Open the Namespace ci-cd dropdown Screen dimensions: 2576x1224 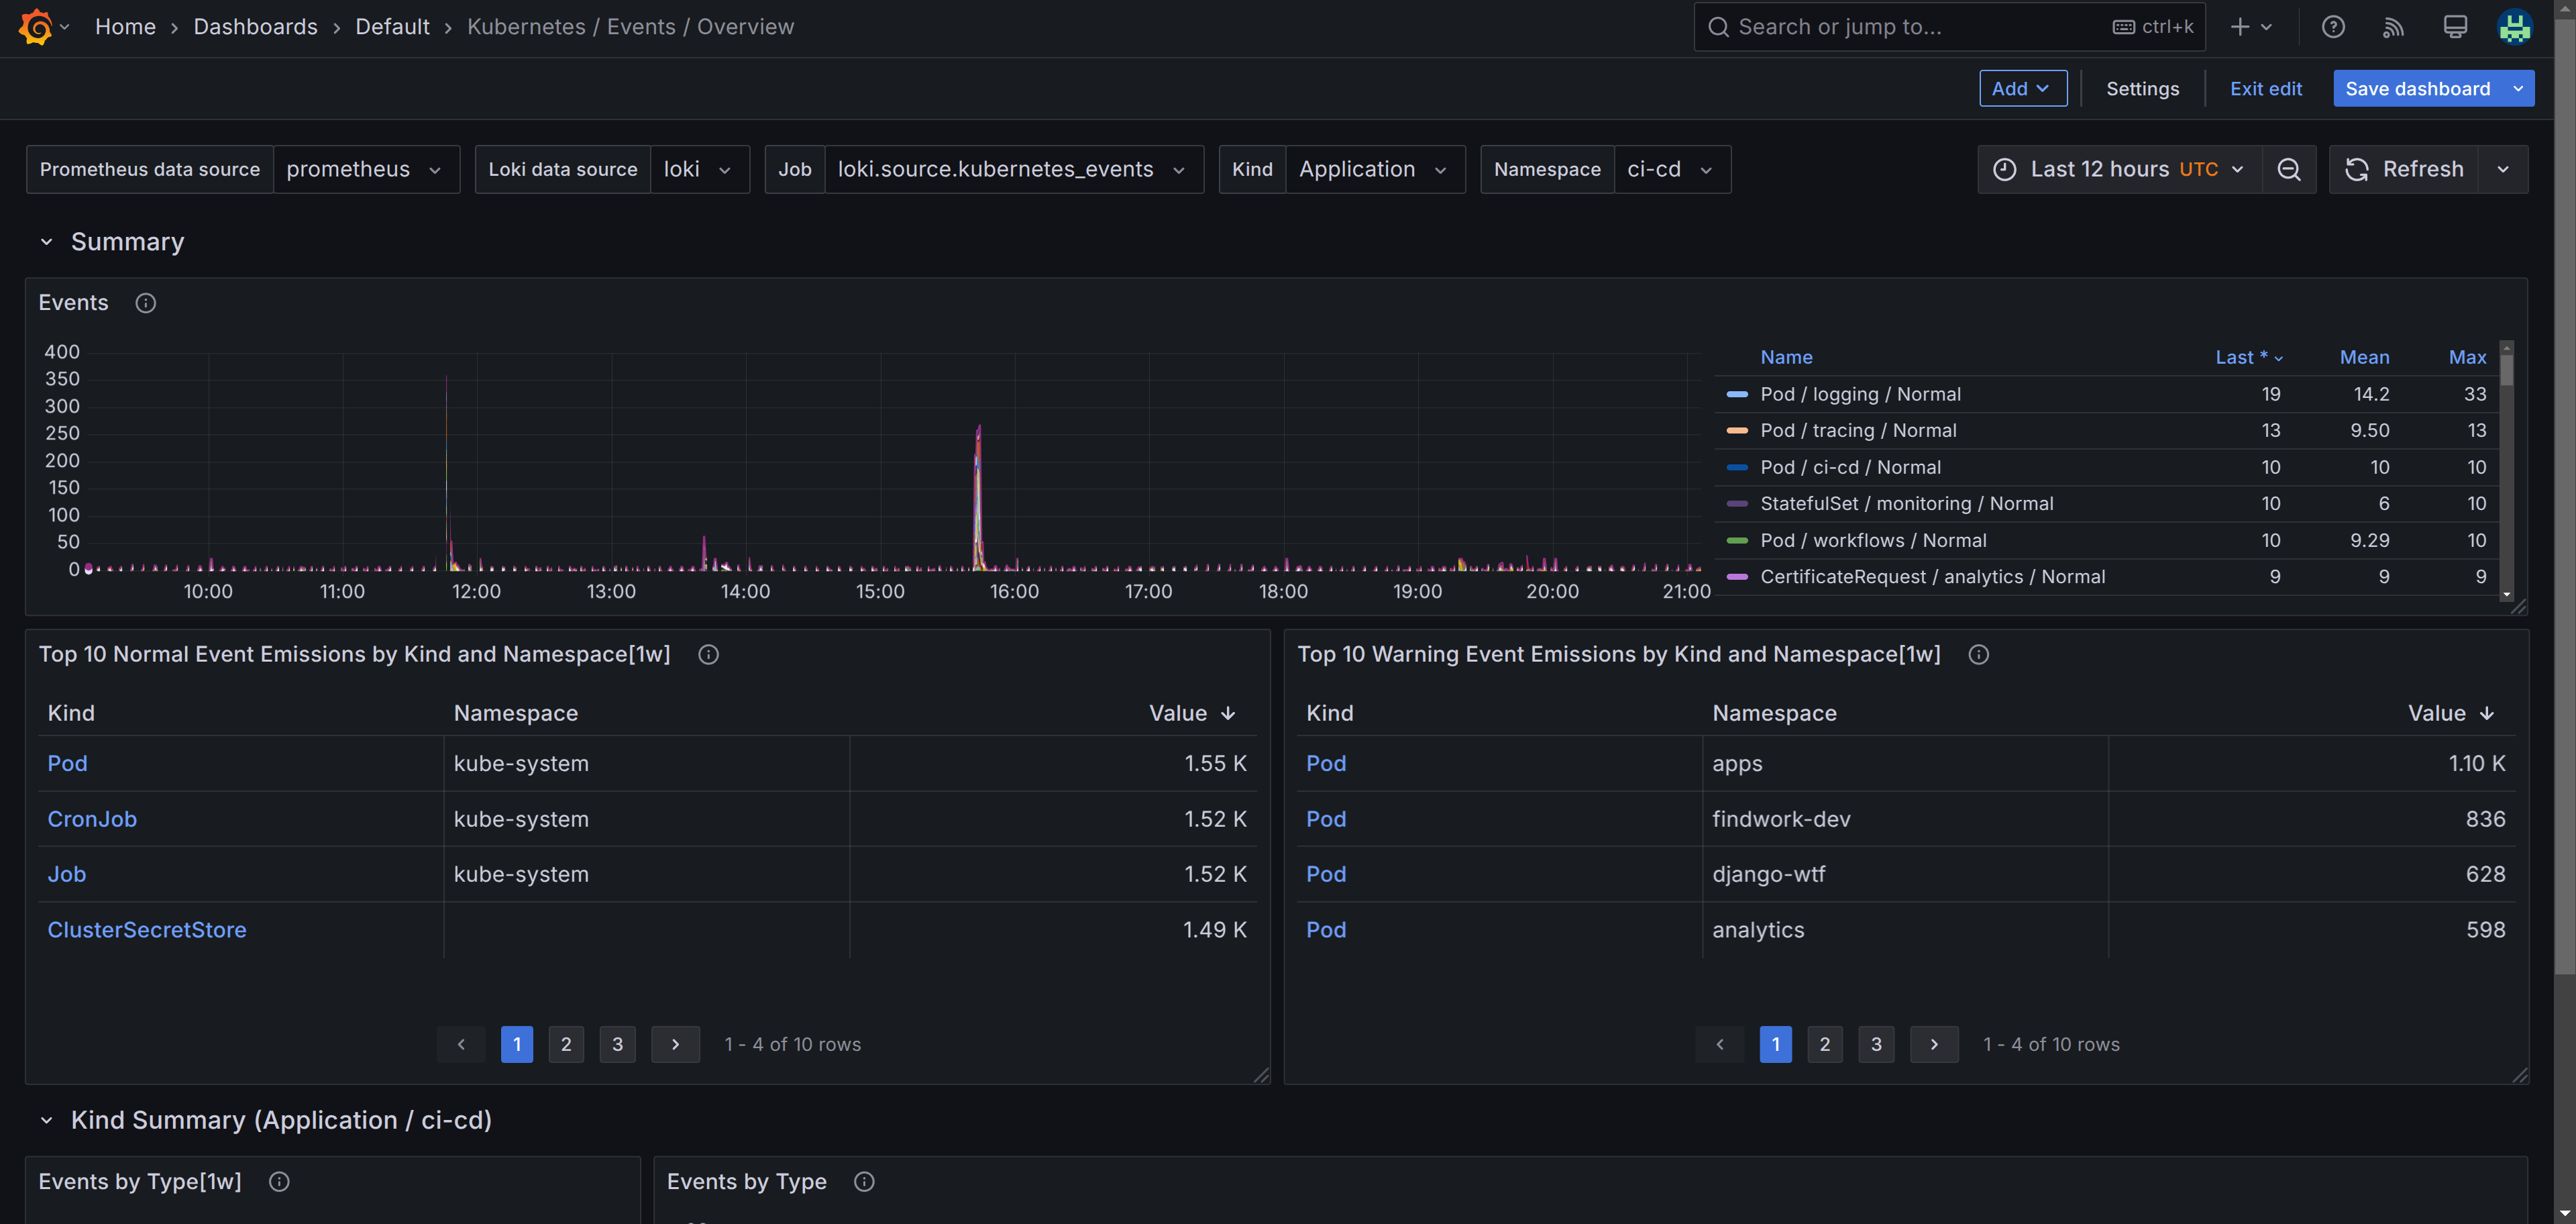pyautogui.click(x=1671, y=169)
